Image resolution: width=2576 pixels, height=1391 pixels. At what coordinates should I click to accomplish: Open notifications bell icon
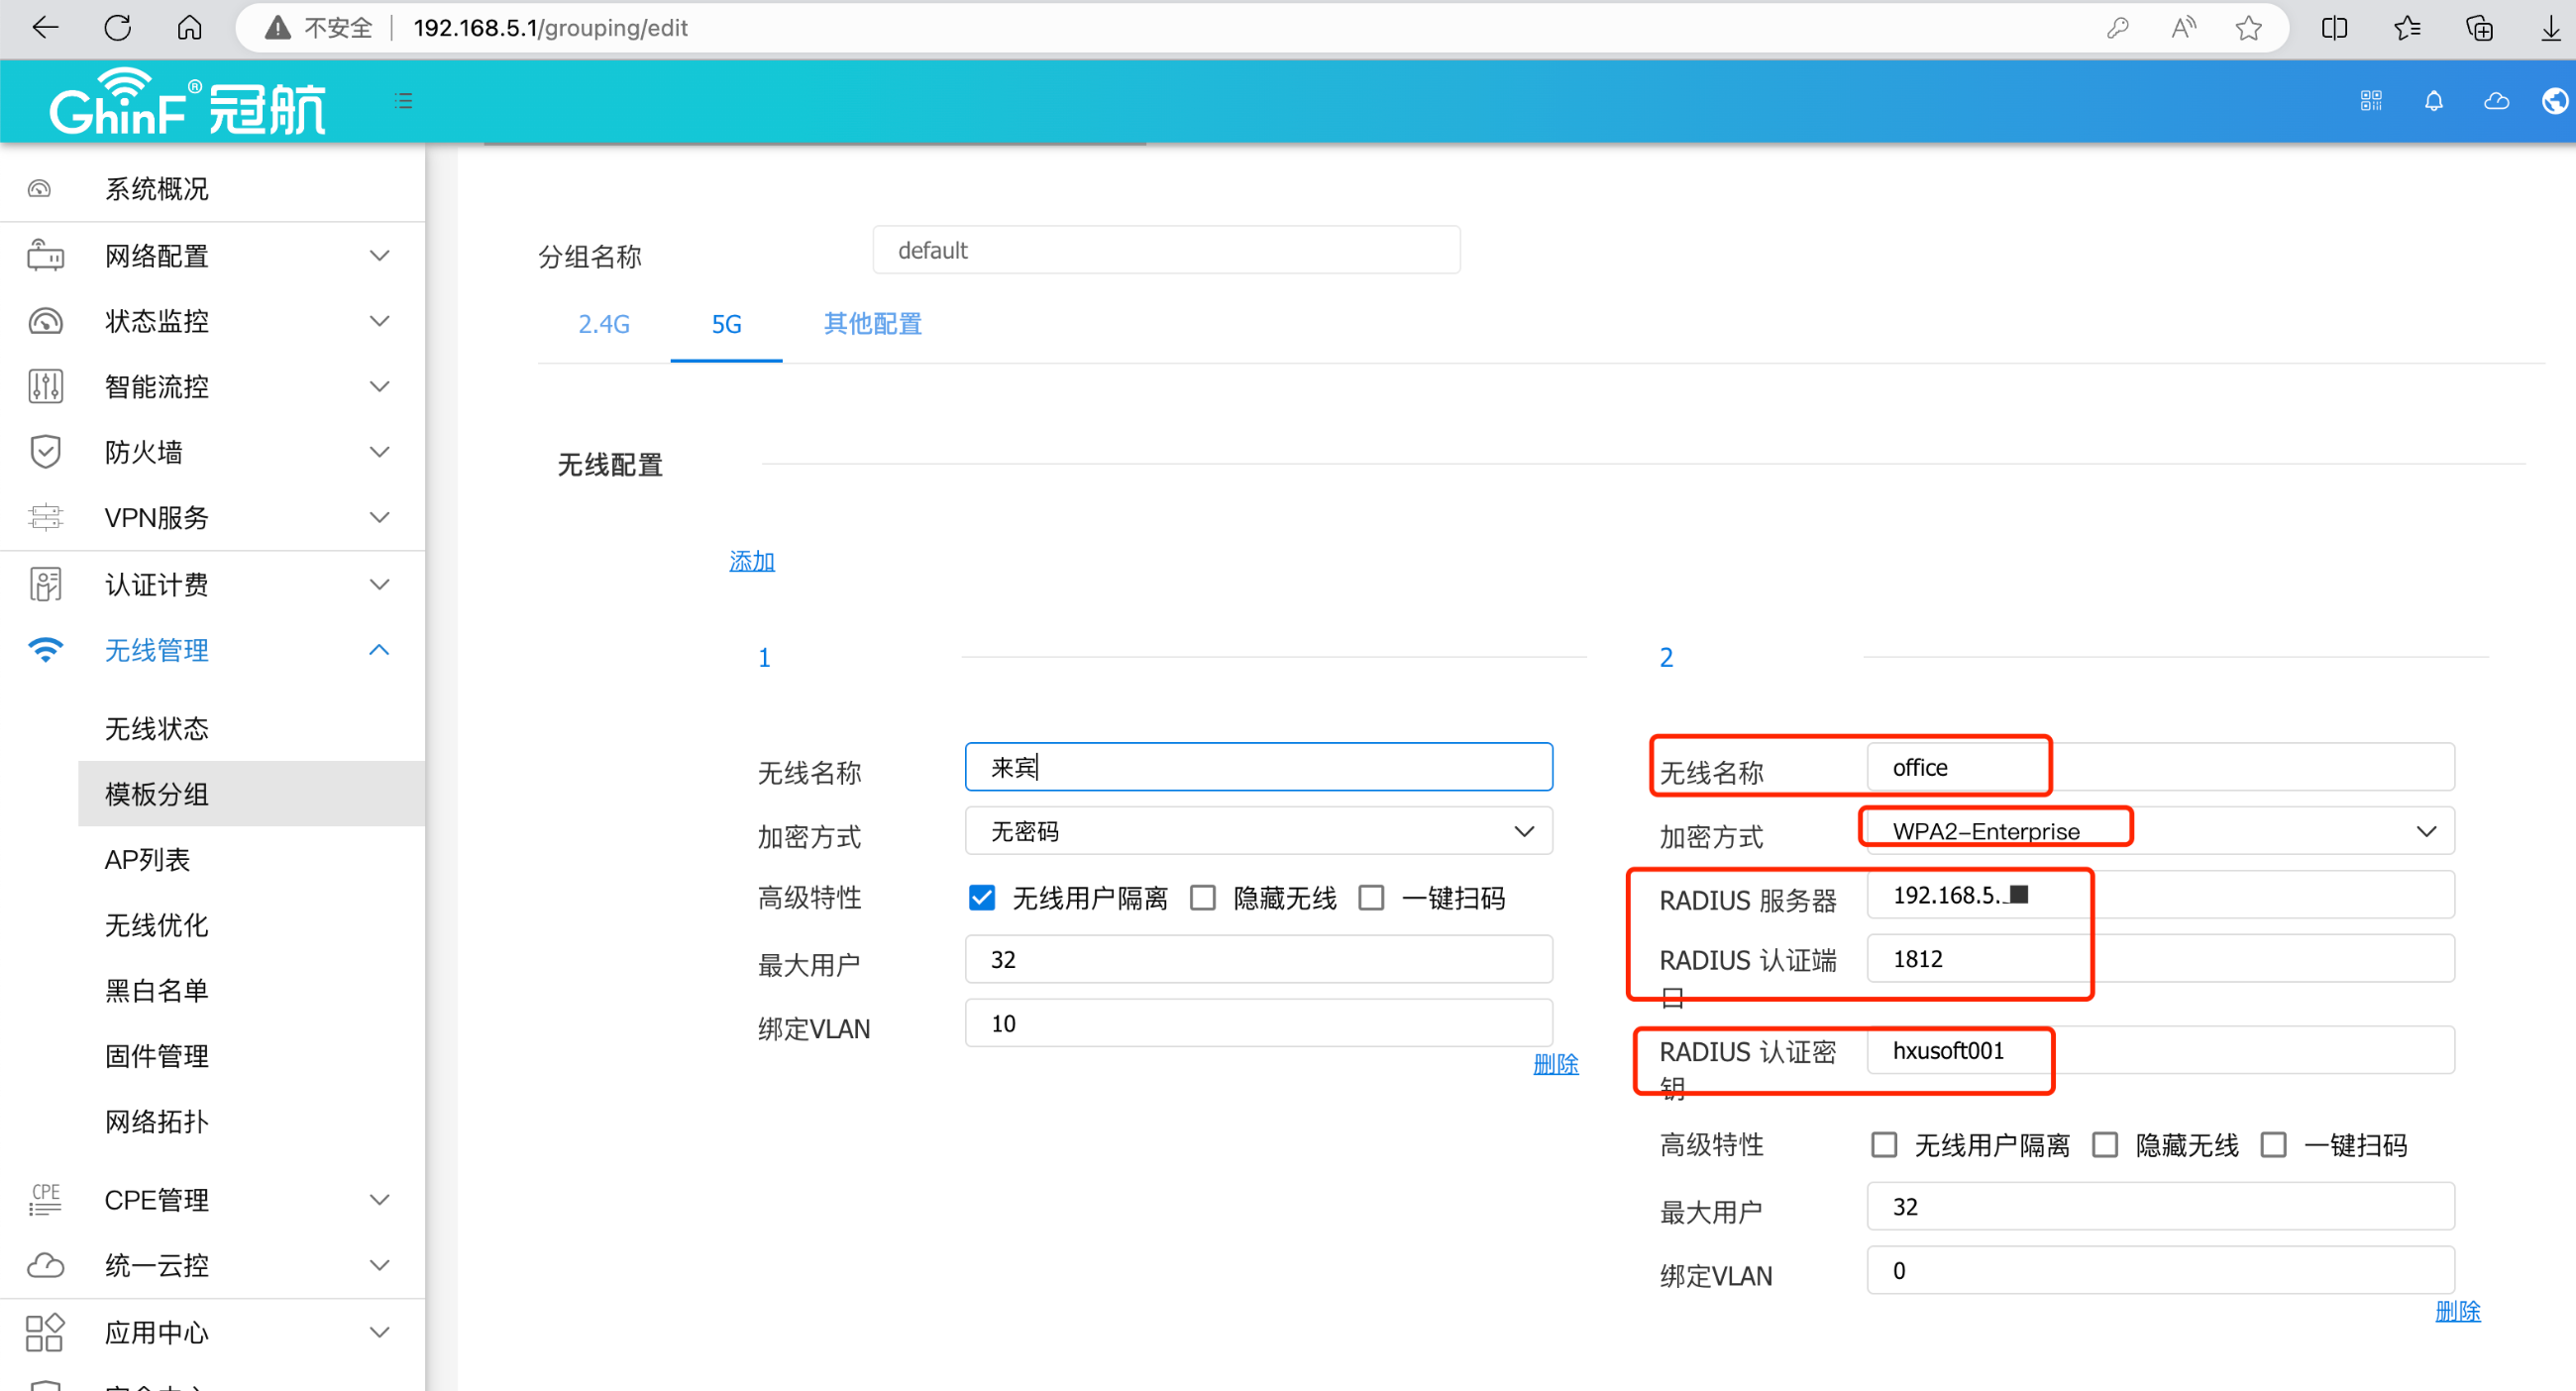[x=2433, y=100]
